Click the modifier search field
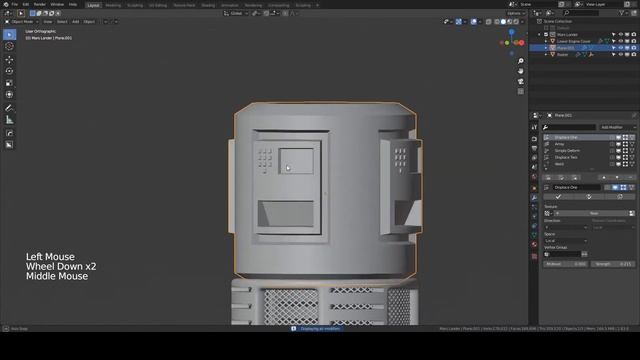The image size is (640, 360). (x=570, y=127)
